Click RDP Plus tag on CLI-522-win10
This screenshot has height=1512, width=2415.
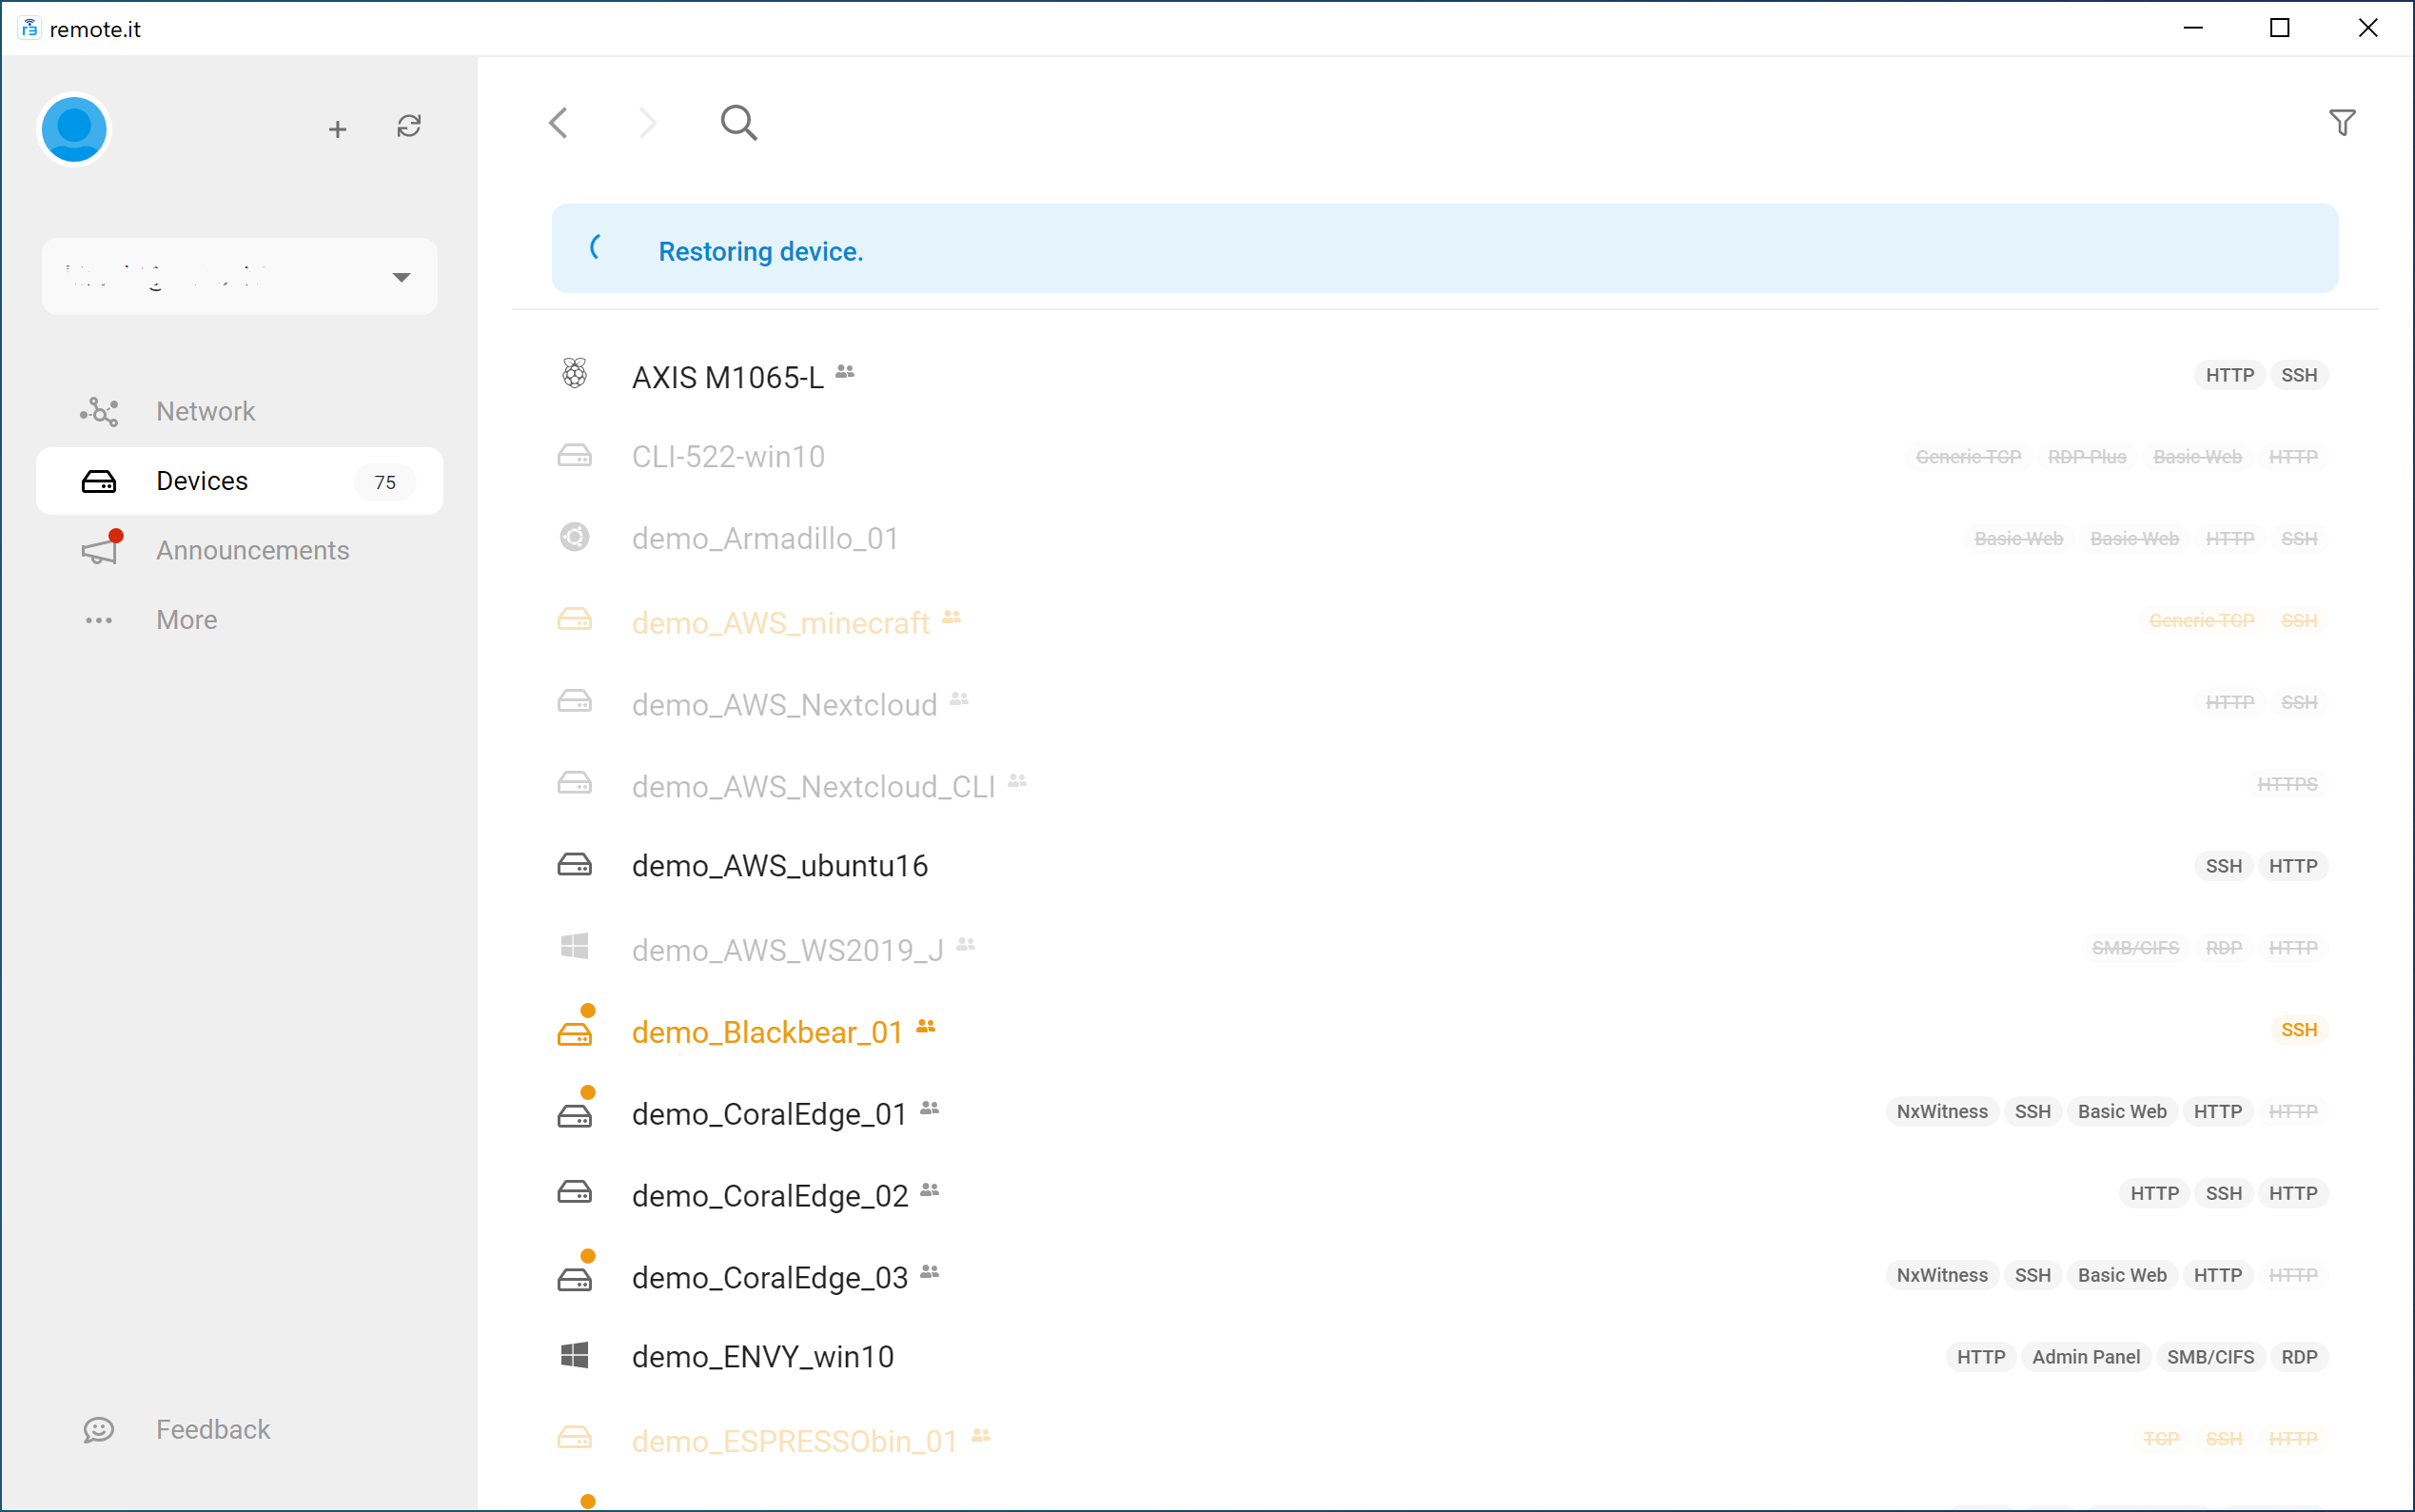pos(2087,457)
